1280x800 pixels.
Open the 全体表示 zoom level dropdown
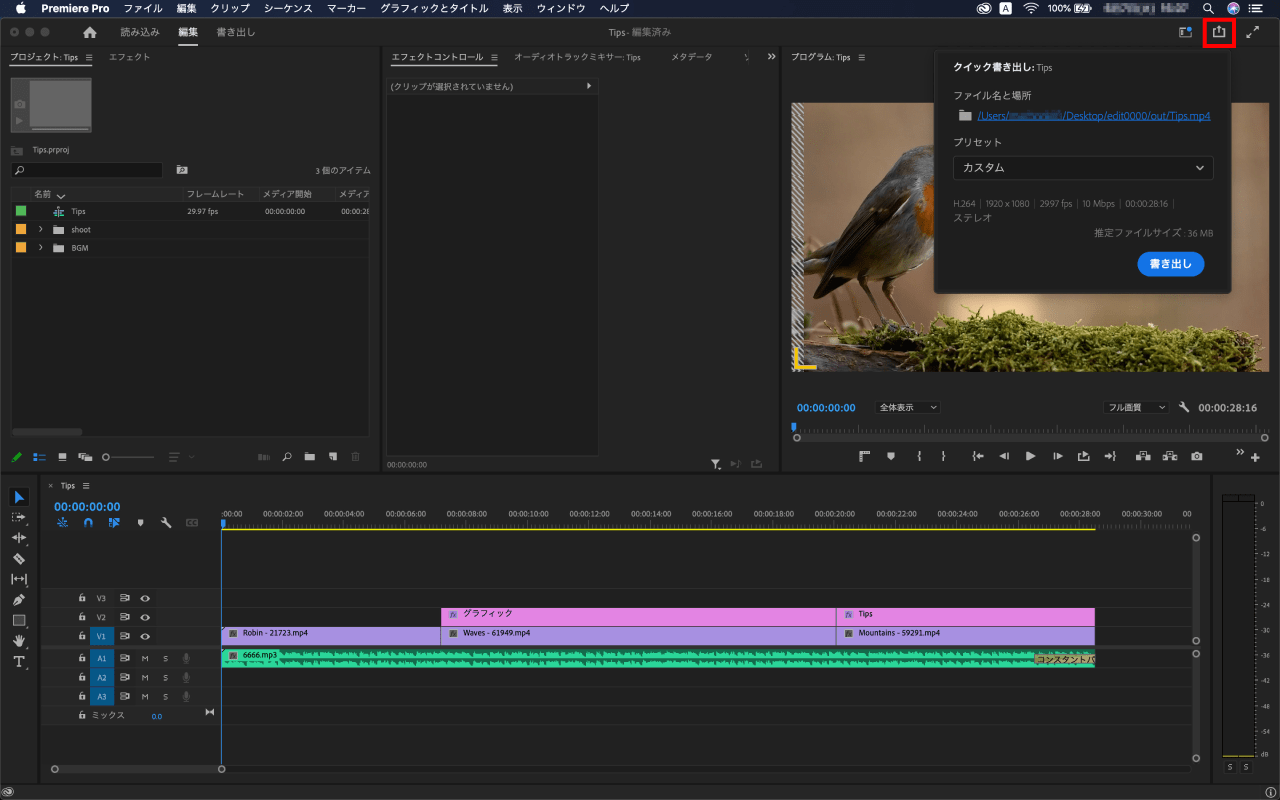pyautogui.click(x=908, y=408)
